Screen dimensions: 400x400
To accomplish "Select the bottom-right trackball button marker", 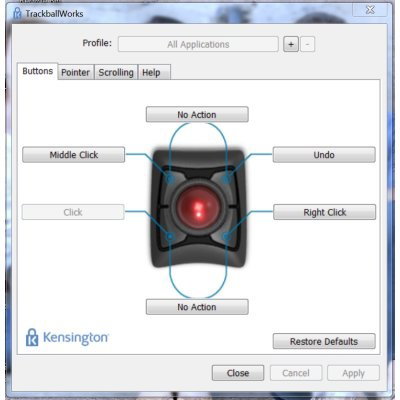I will coord(227,236).
